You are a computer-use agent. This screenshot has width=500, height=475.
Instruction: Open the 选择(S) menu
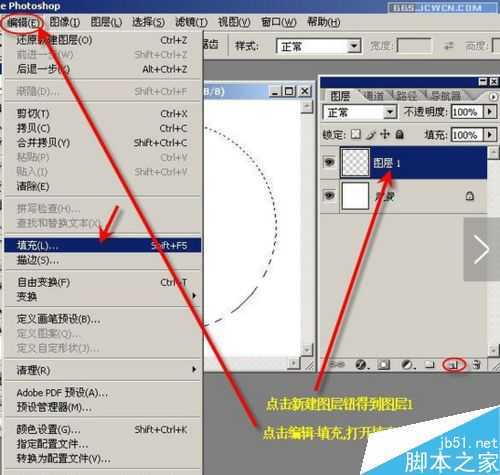click(149, 22)
